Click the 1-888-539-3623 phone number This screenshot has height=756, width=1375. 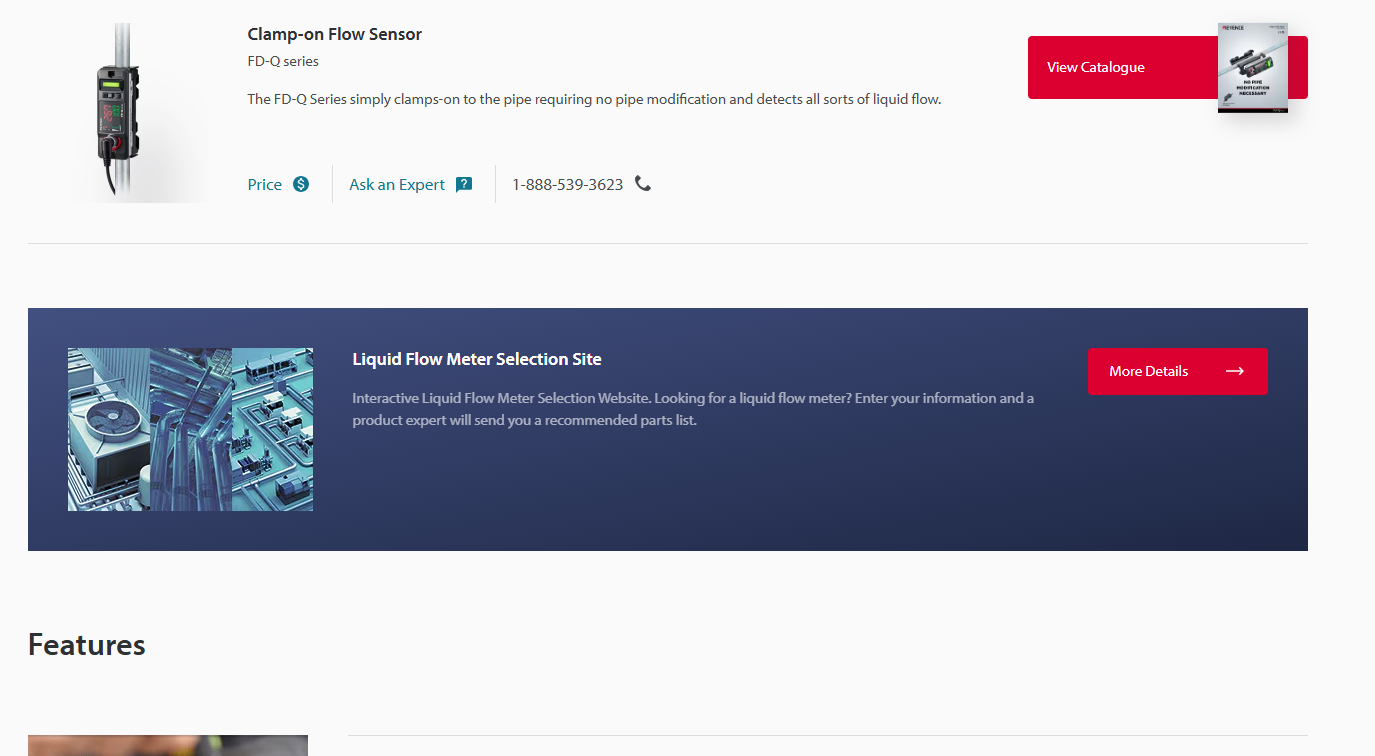click(567, 185)
